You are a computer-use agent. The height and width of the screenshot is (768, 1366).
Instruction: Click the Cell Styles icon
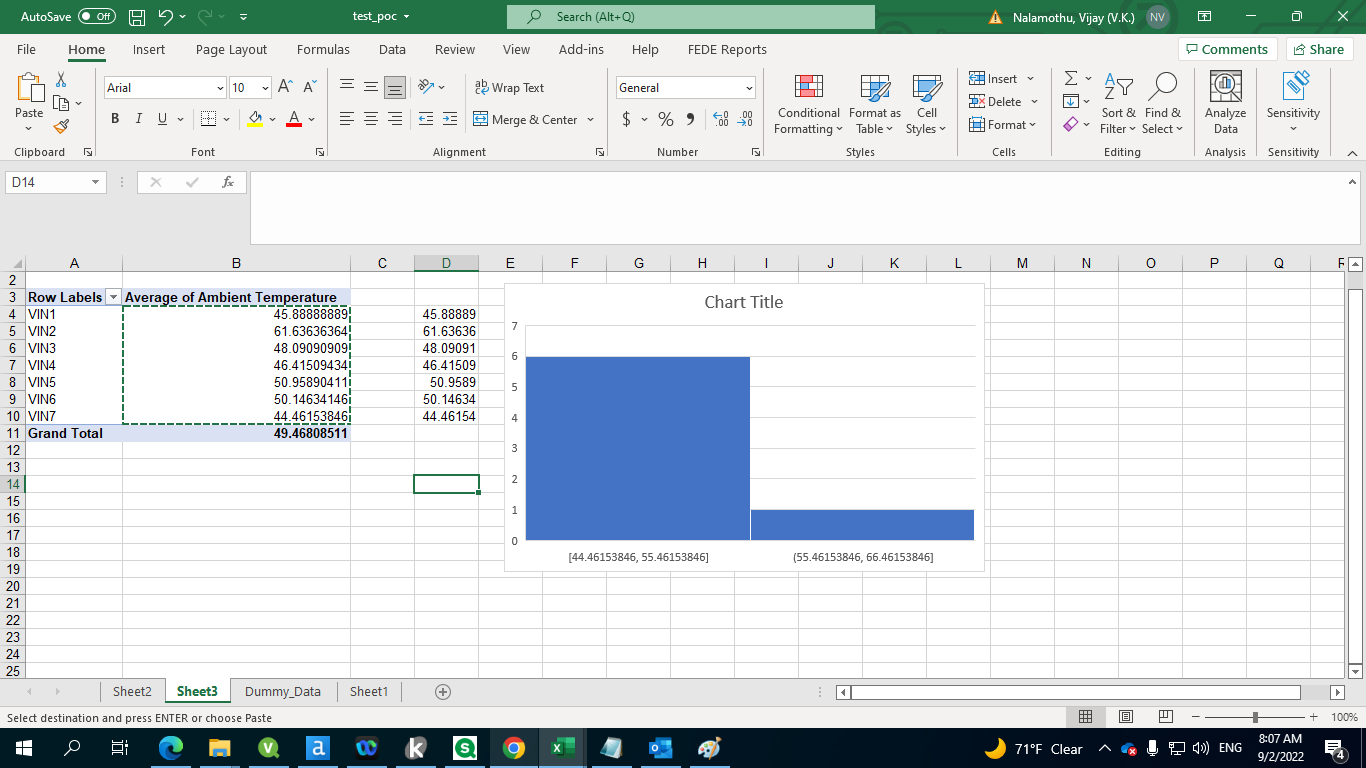tap(926, 100)
